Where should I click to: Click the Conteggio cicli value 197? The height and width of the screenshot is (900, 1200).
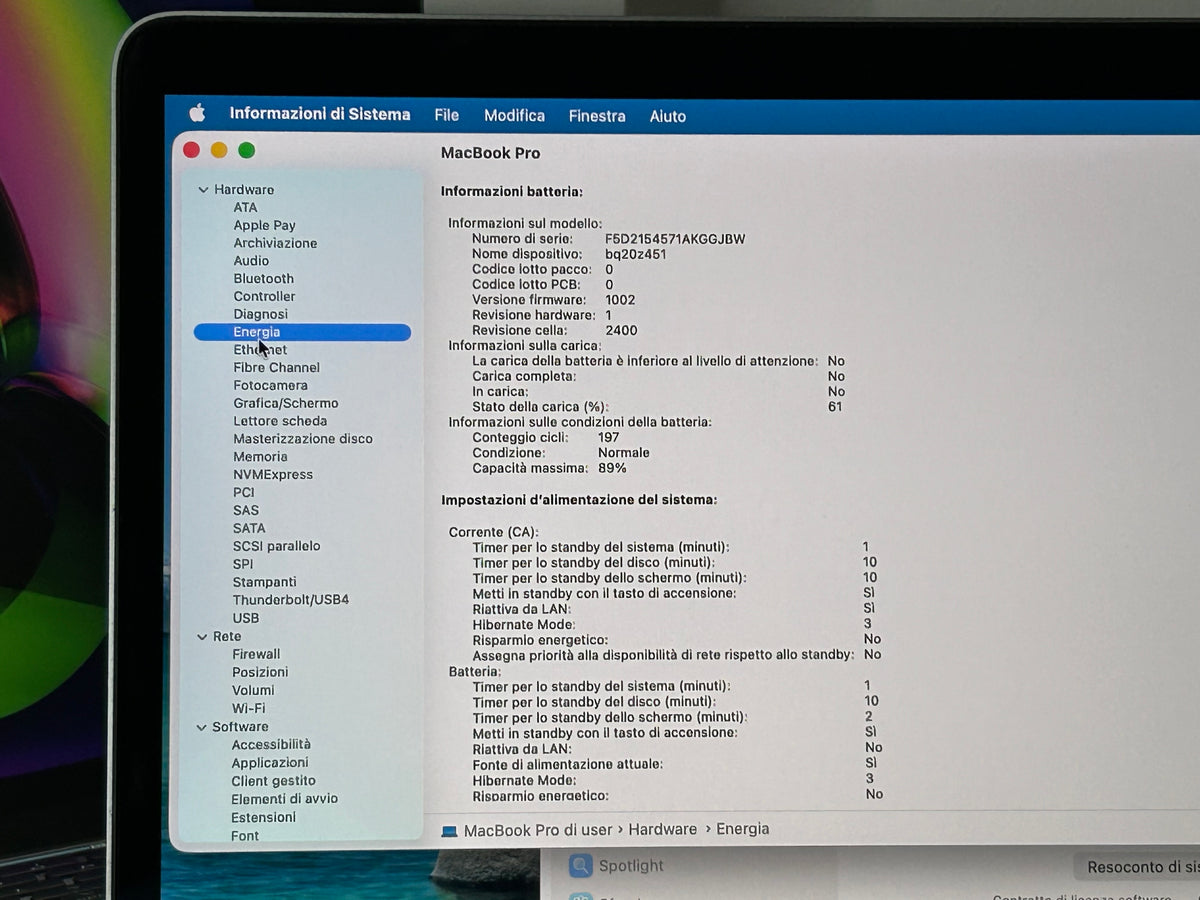click(x=608, y=437)
